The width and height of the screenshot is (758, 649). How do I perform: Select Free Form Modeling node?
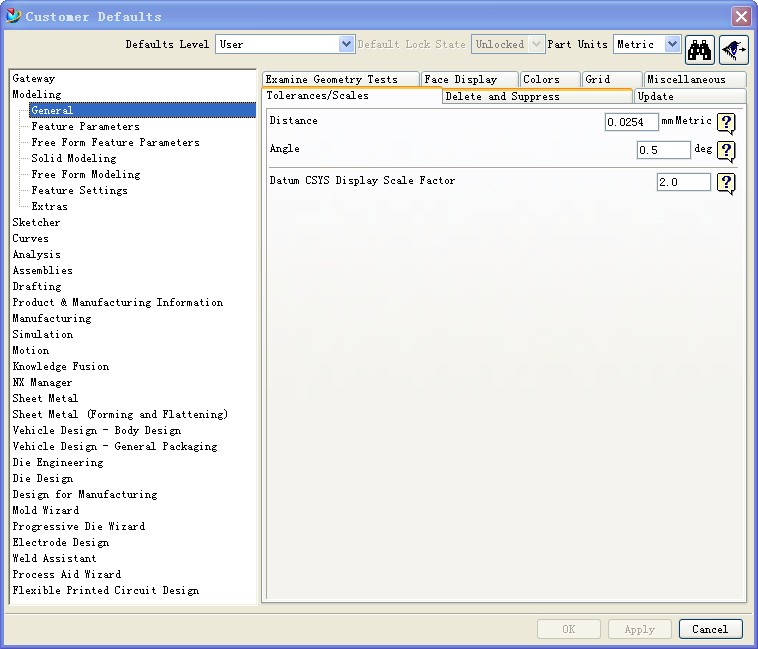[86, 174]
